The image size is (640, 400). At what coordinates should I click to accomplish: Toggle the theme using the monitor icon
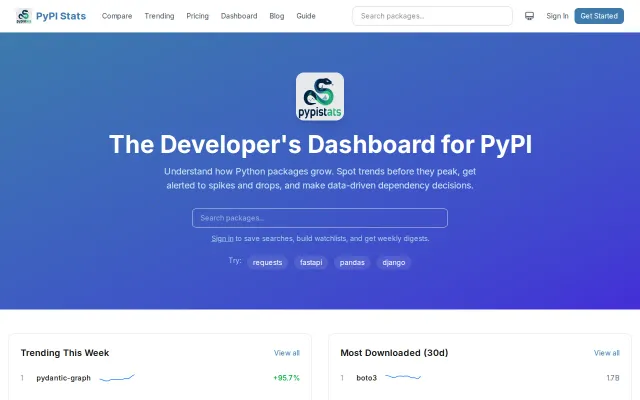click(529, 16)
